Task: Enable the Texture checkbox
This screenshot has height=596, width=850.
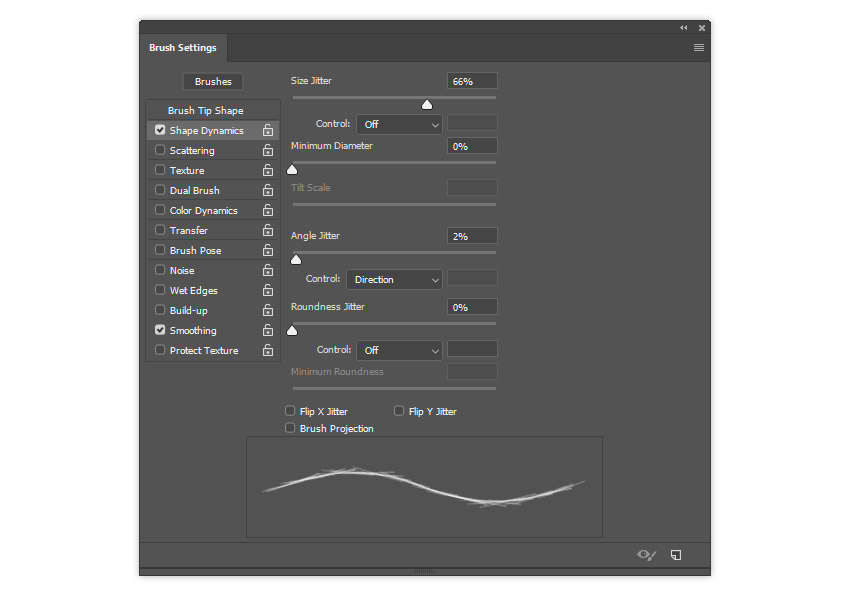Action: [x=160, y=170]
